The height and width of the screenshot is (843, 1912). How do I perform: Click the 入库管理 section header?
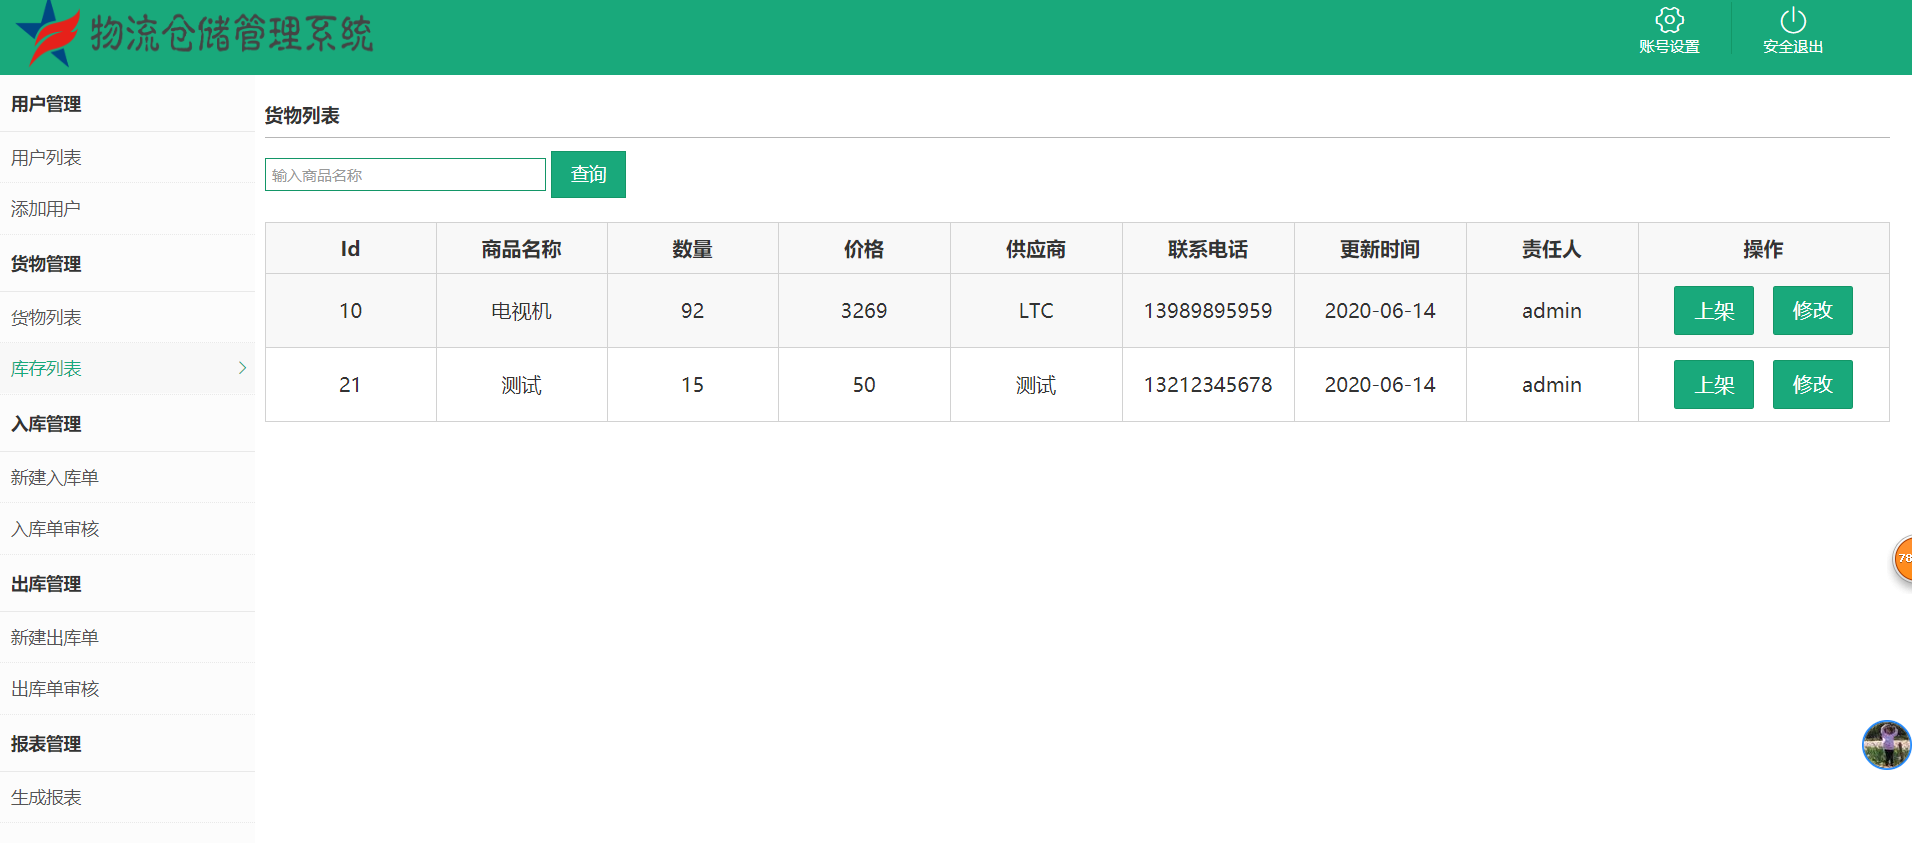(46, 424)
